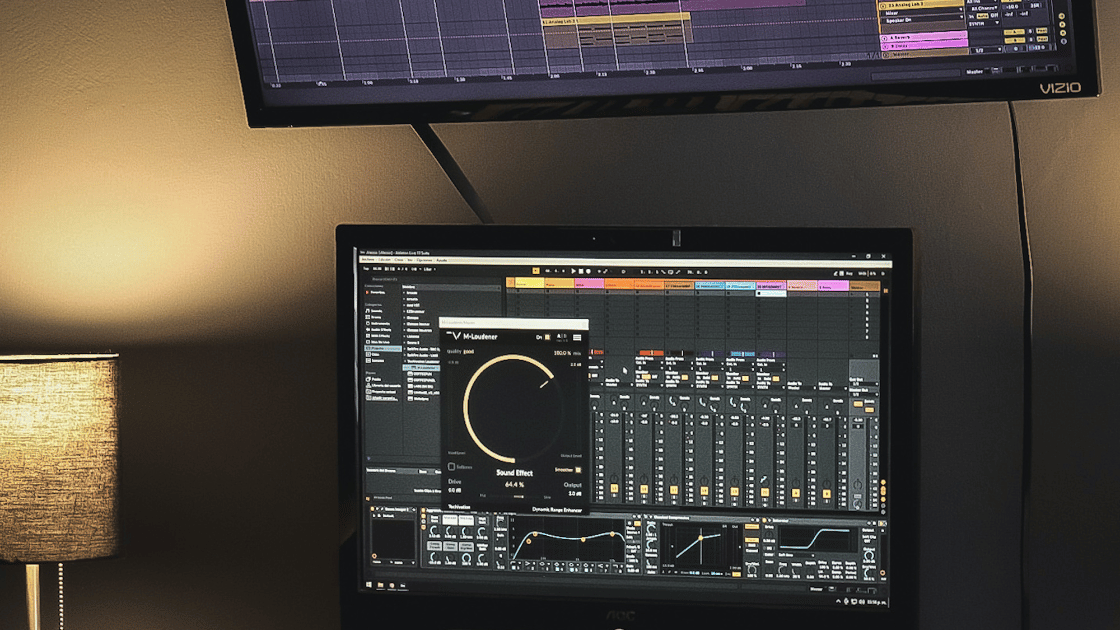Open Librería del usuario in browser places
1120x630 pixels.
coord(384,386)
